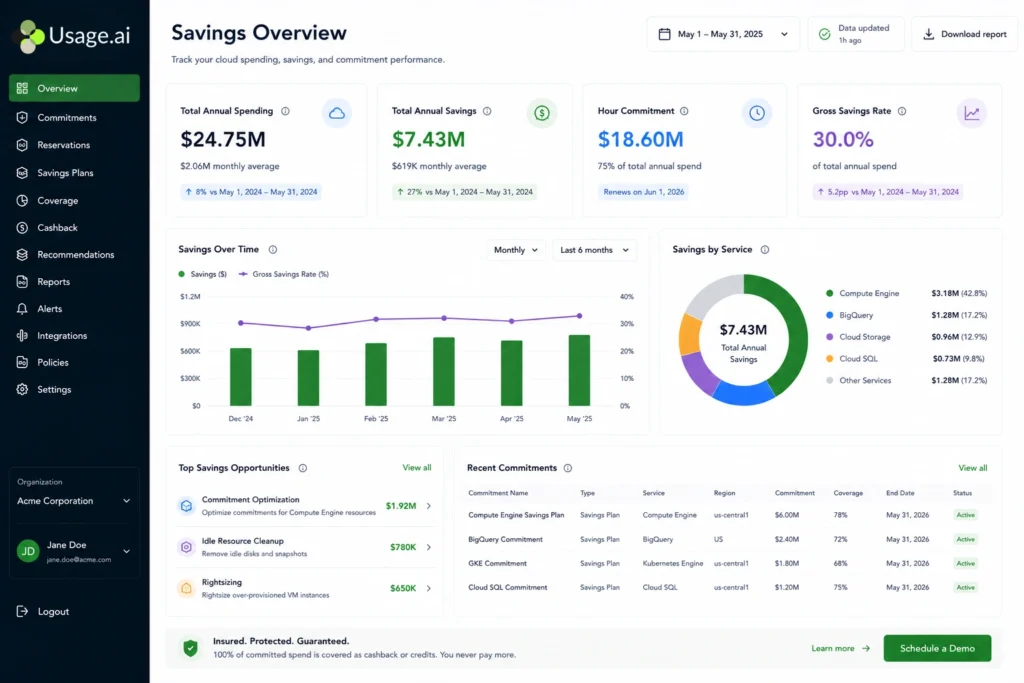The image size is (1024, 683).
Task: Click info icon beside Savings by Service
Action: [x=765, y=249]
